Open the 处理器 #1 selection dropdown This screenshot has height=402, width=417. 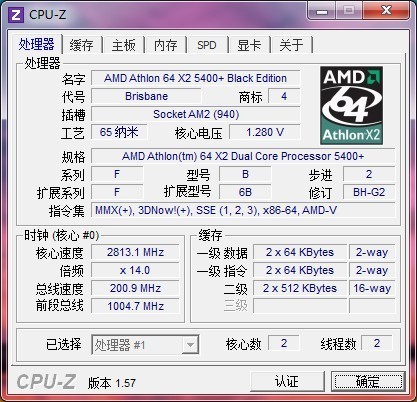coord(145,345)
